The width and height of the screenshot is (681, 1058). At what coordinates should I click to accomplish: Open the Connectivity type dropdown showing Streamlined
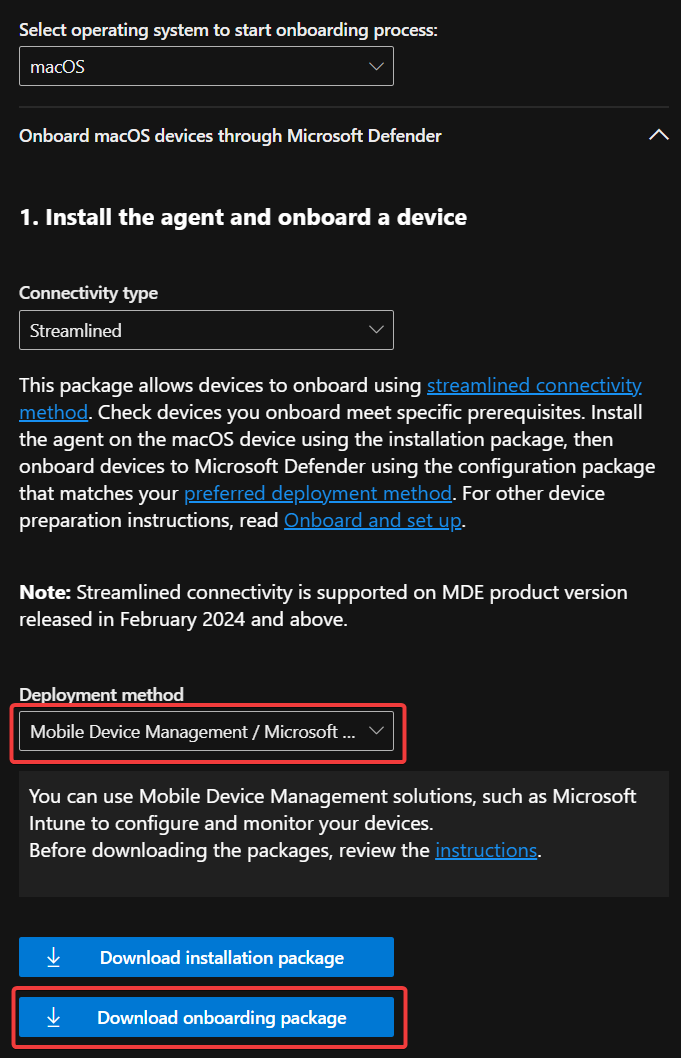tap(205, 330)
